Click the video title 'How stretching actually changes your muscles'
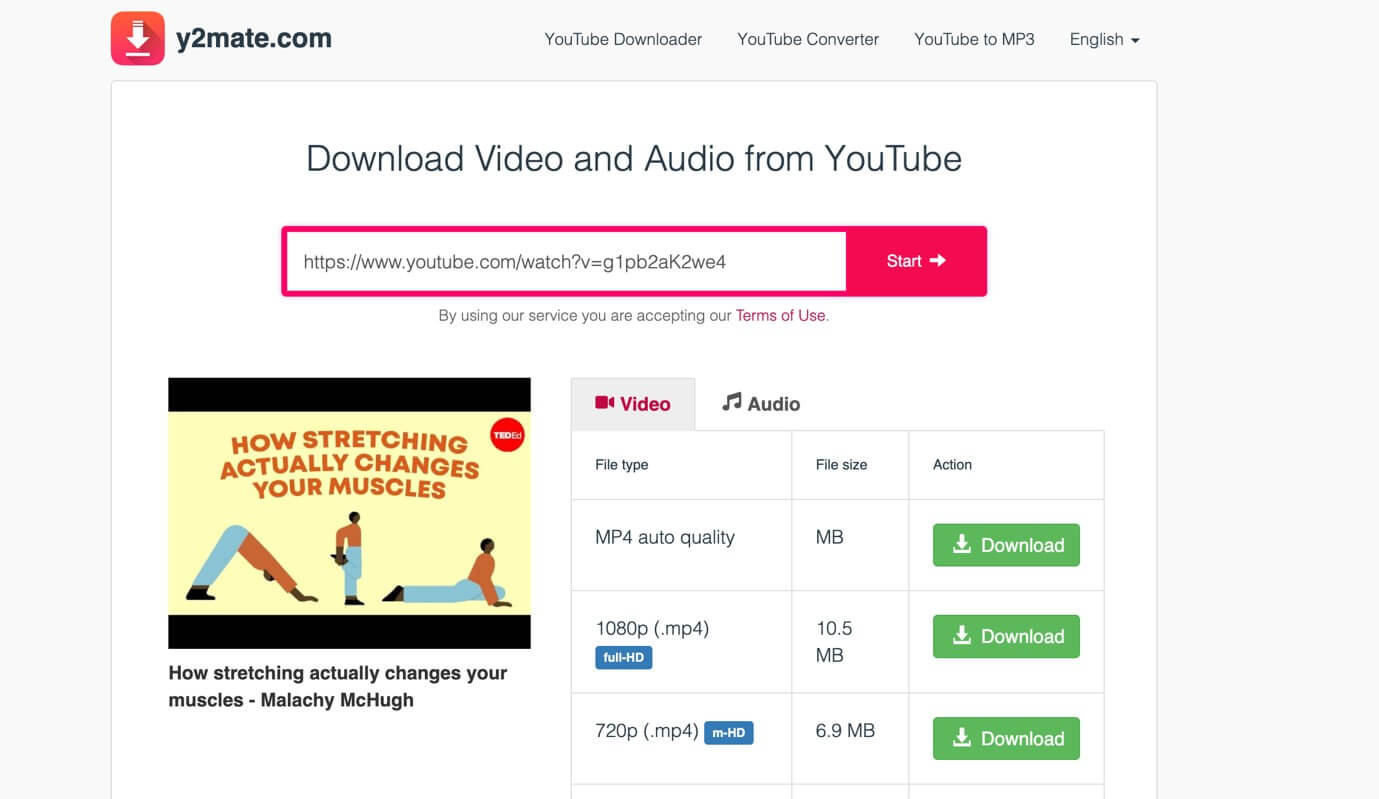This screenshot has height=799, width=1379. 338,686
